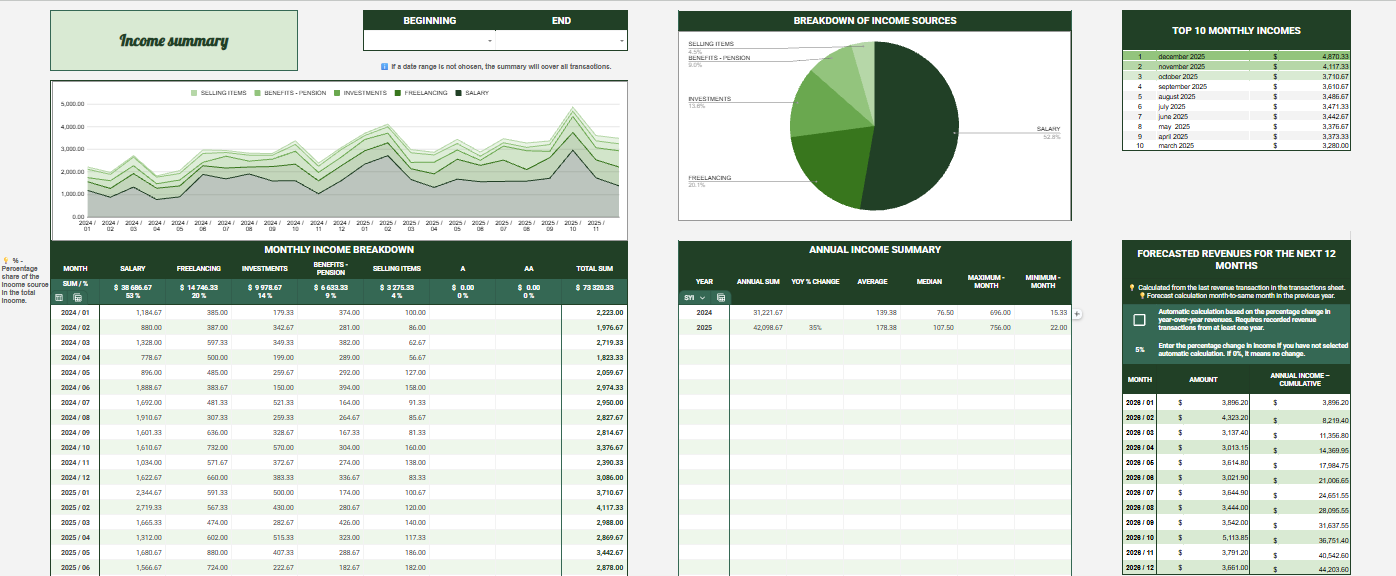This screenshot has width=1396, height=576.
Task: Expand the dropdown chevron under YEAR header
Action: 702,297
